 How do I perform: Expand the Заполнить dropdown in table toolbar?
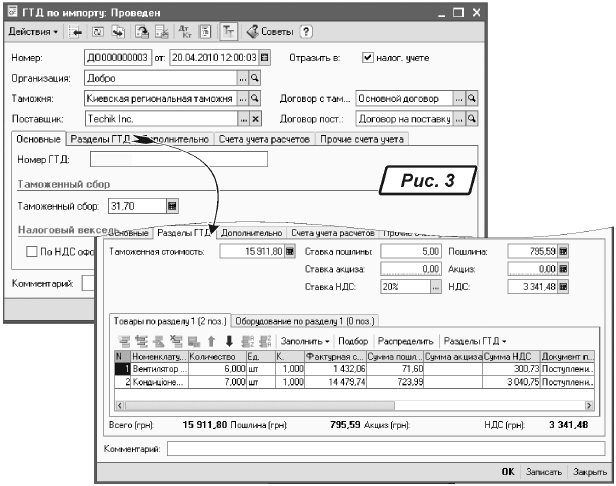click(306, 341)
